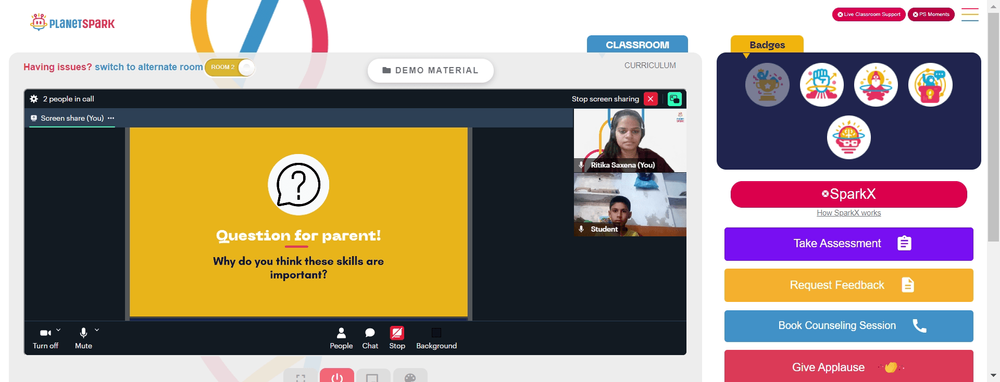The image size is (1000, 382).
Task: Click switch to alternate room link
Action: 149,67
